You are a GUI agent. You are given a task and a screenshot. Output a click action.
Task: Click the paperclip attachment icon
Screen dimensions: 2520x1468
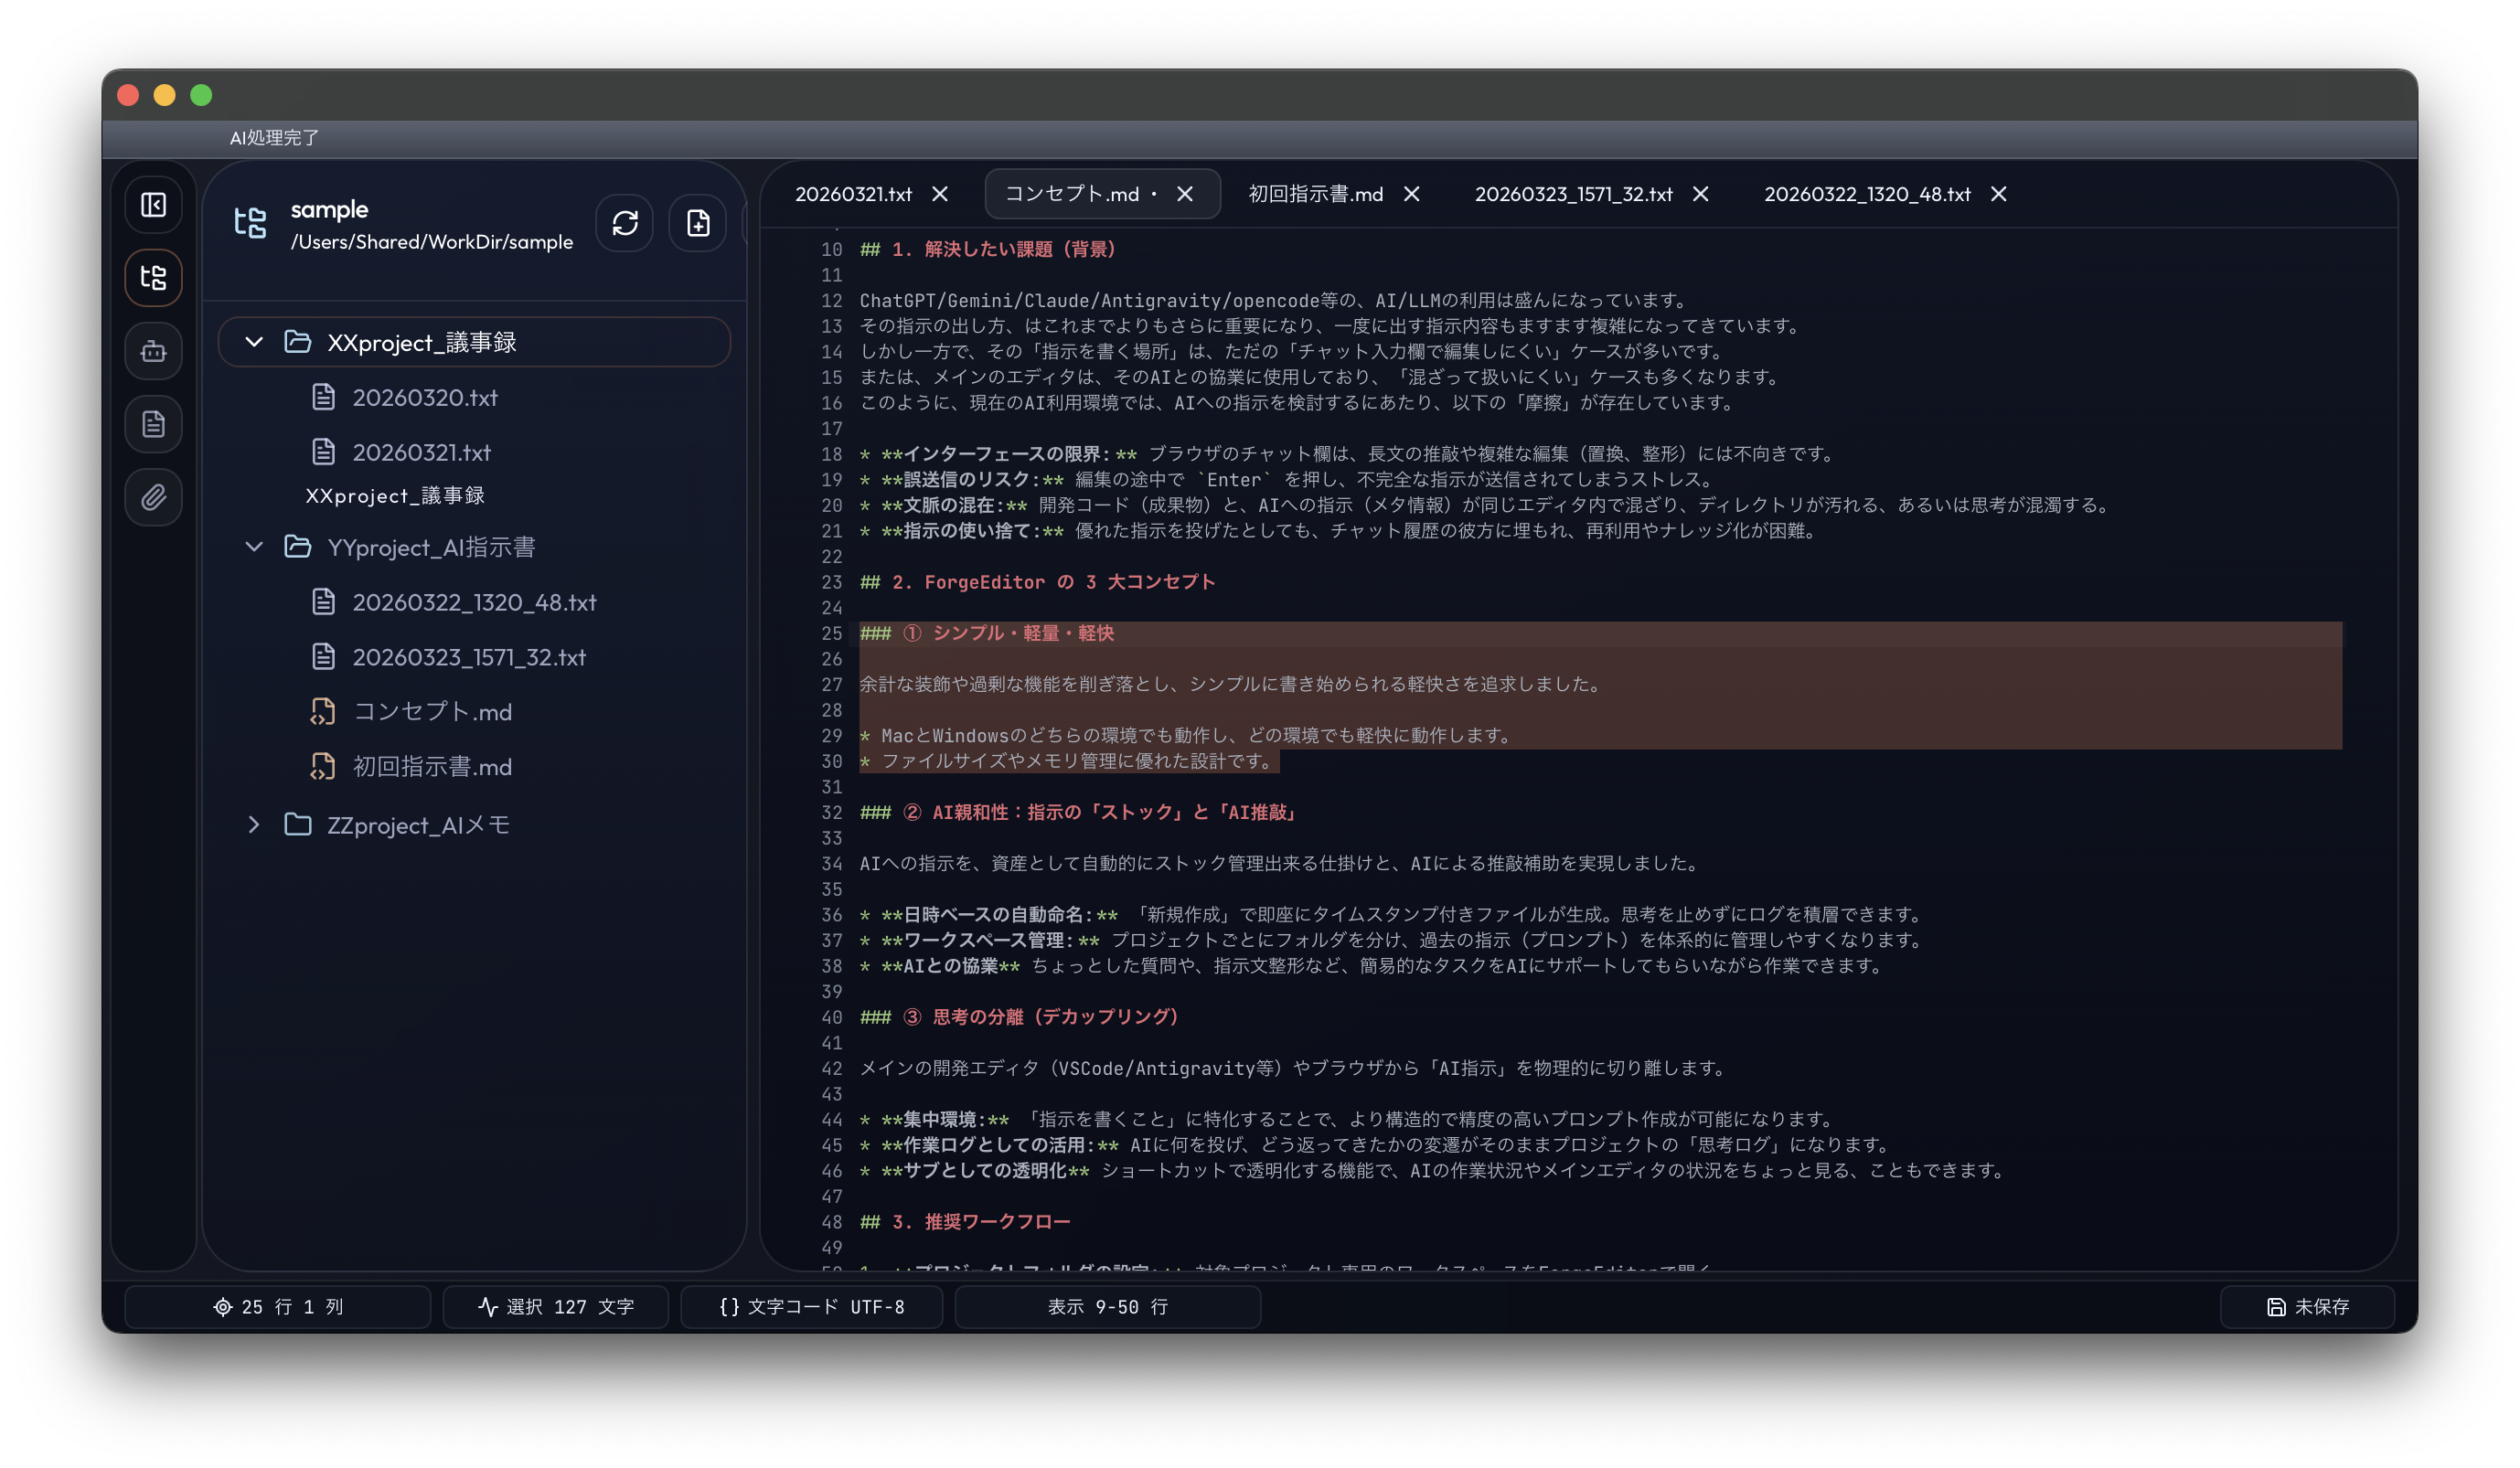(153, 497)
